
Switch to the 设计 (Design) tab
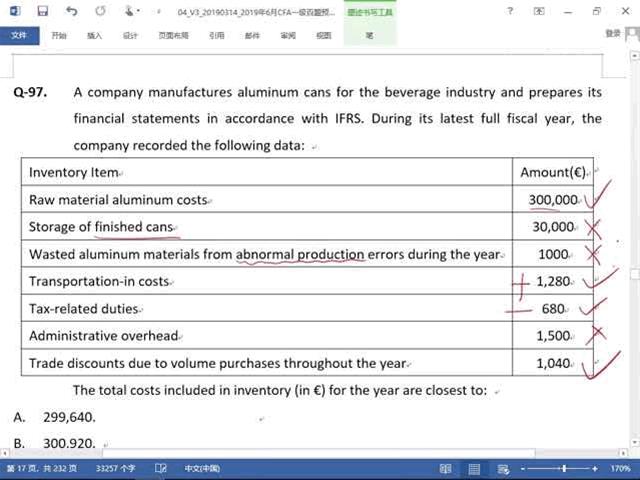click(130, 36)
